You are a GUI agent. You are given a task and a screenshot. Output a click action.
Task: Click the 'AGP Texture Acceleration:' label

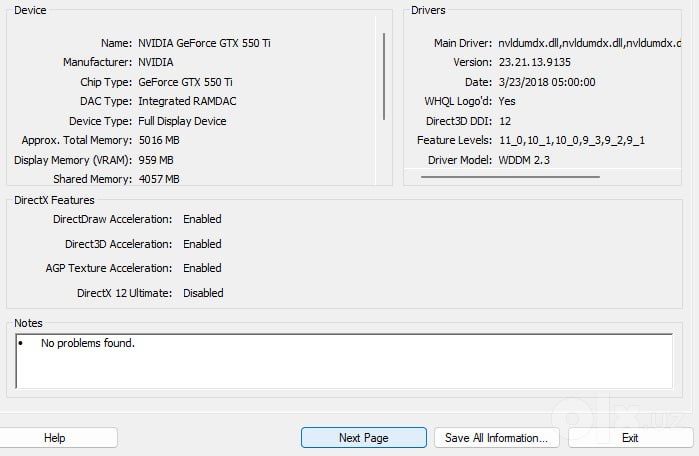pyautogui.click(x=109, y=268)
